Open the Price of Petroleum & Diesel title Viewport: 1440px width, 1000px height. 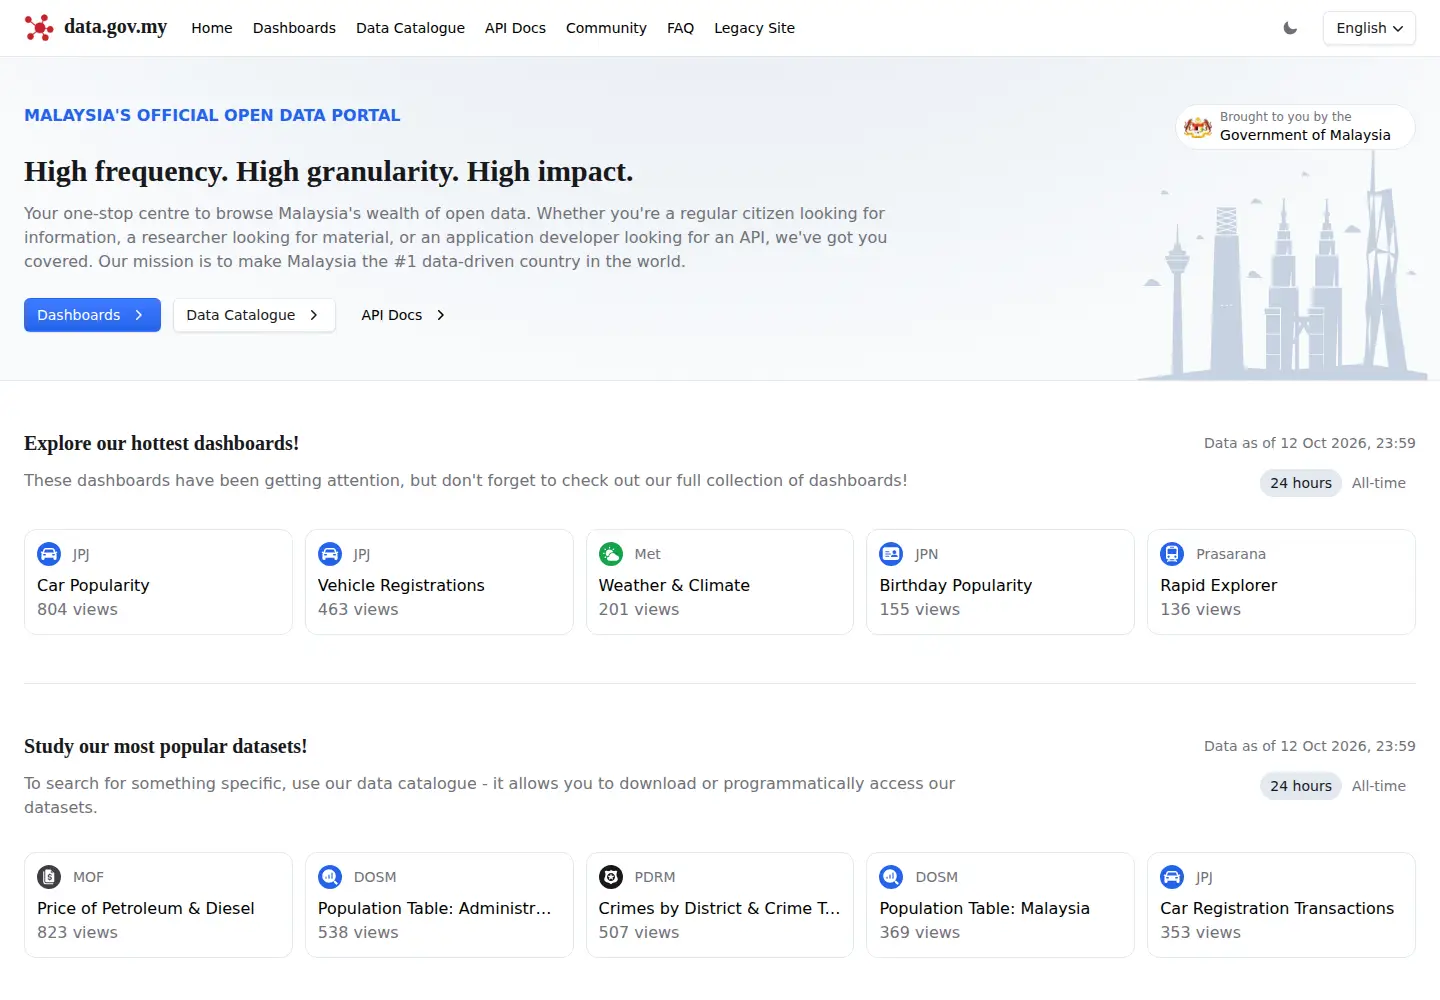tap(146, 908)
